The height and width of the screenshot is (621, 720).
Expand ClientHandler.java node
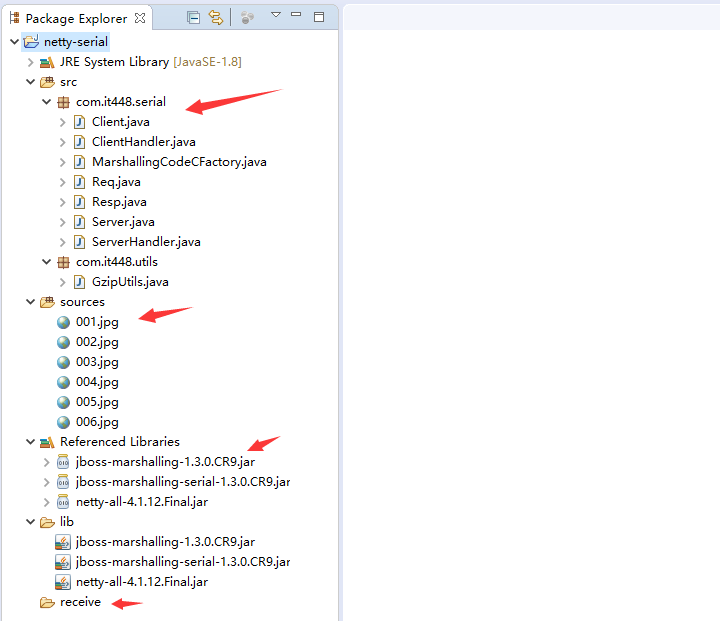coord(62,142)
